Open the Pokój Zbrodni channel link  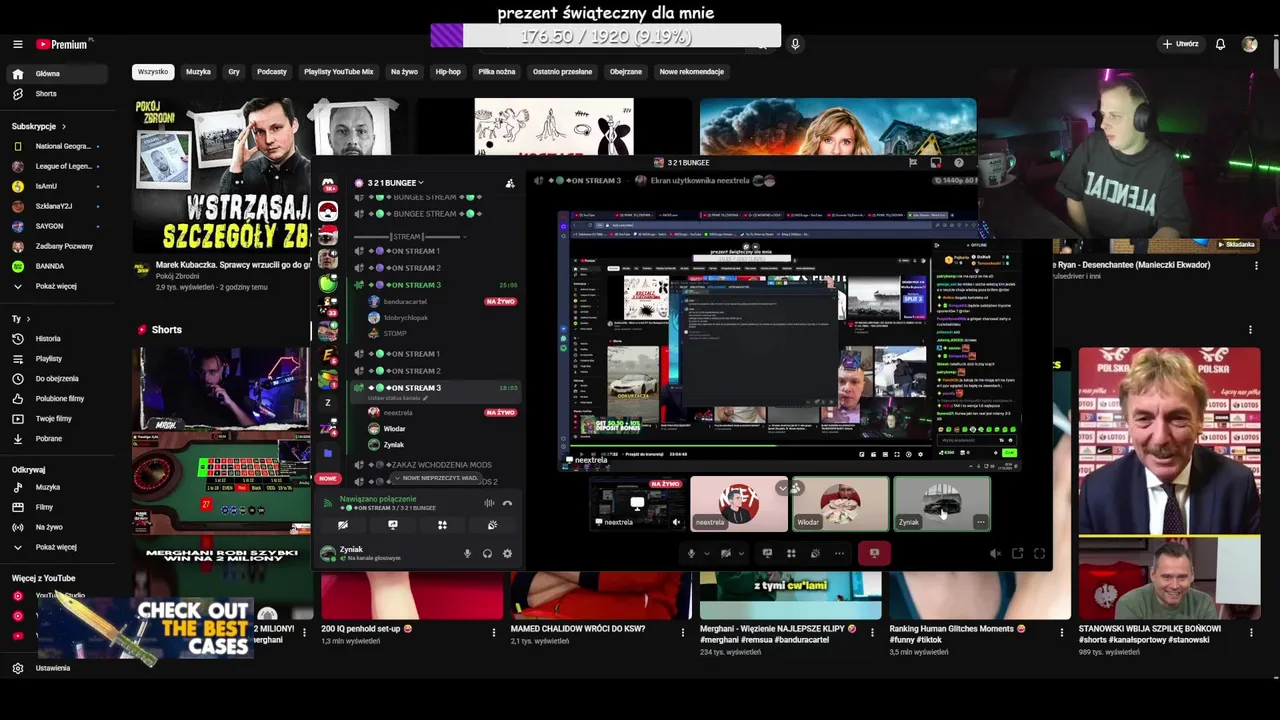pos(176,276)
